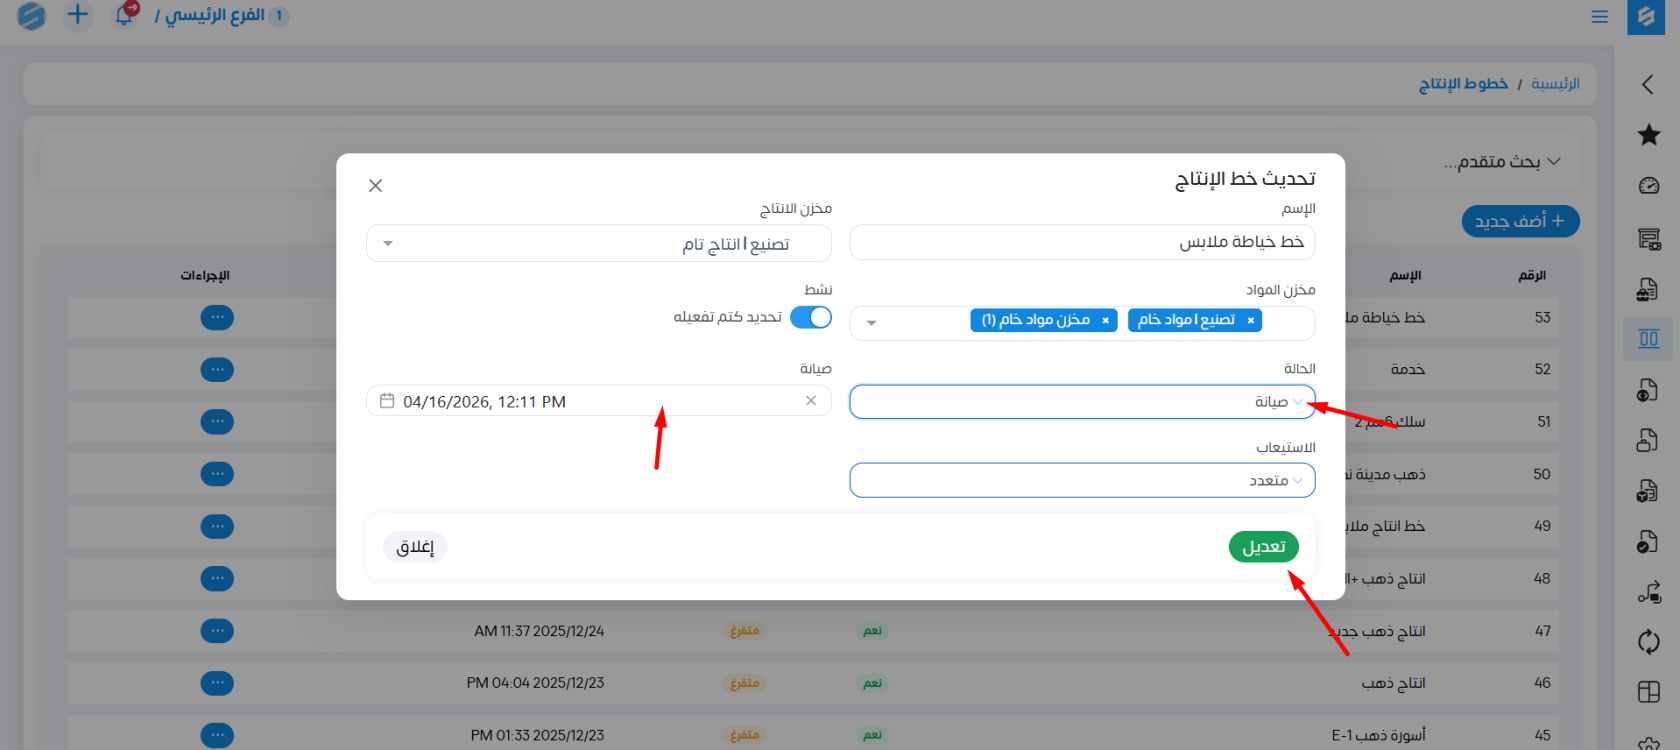
Task: Toggle the نشط active switch
Action: [x=811, y=317]
